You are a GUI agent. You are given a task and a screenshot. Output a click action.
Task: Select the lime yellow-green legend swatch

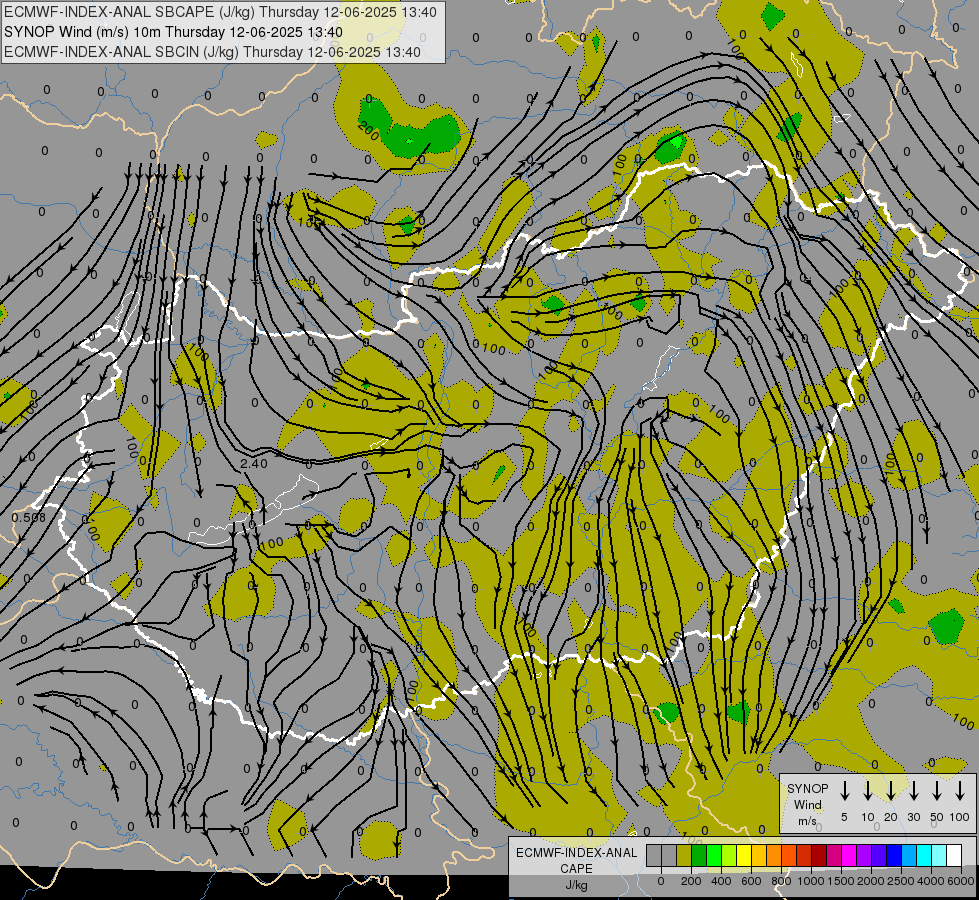pos(729,855)
